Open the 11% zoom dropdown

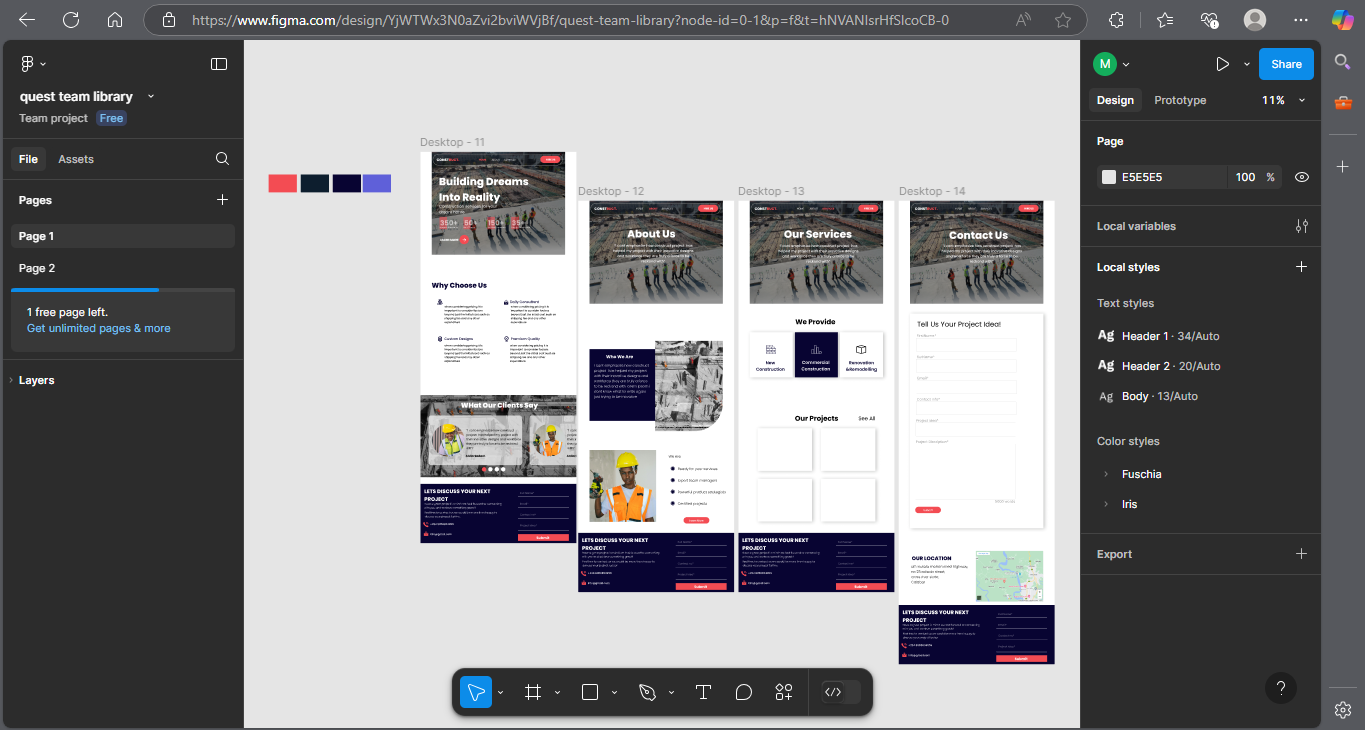1283,100
